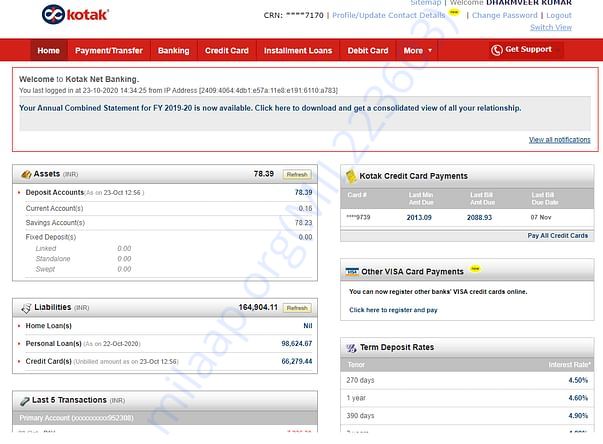Click the Kotak Credit Card Payments icon

coord(351,176)
